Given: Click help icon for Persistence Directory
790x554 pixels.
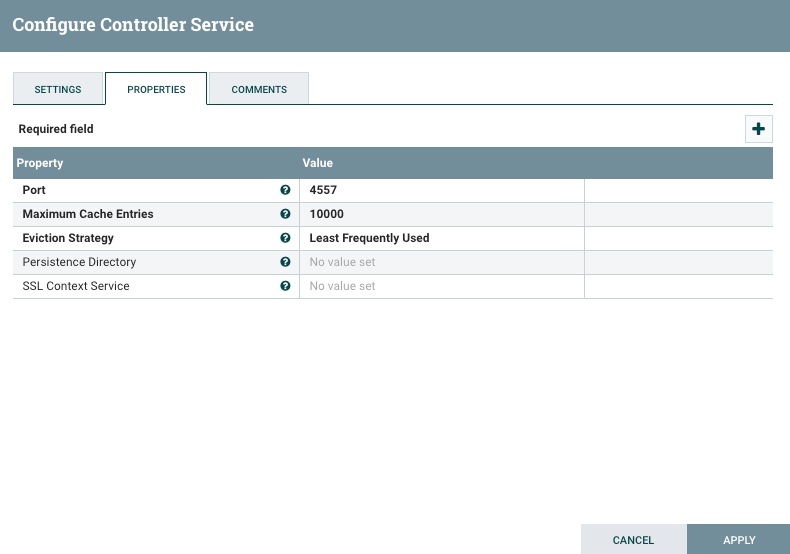Looking at the screenshot, I should point(285,262).
